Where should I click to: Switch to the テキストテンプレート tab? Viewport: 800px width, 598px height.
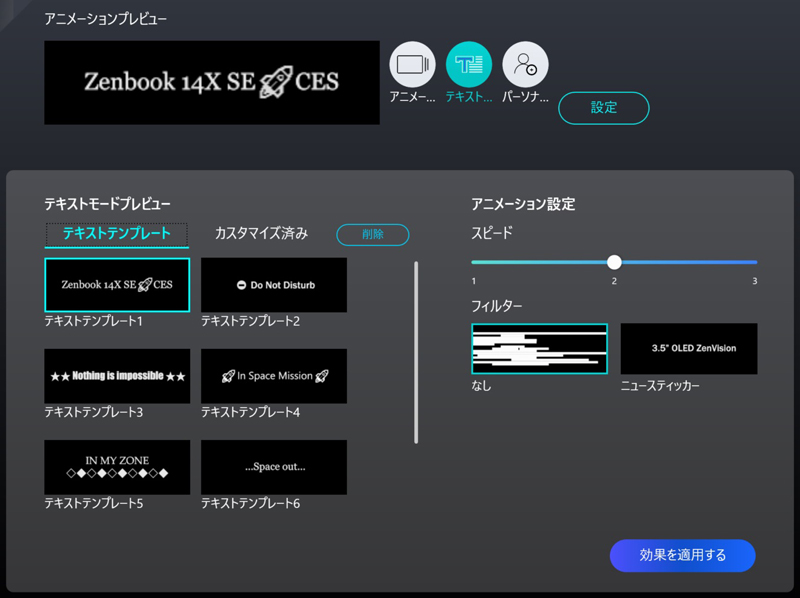pos(116,234)
